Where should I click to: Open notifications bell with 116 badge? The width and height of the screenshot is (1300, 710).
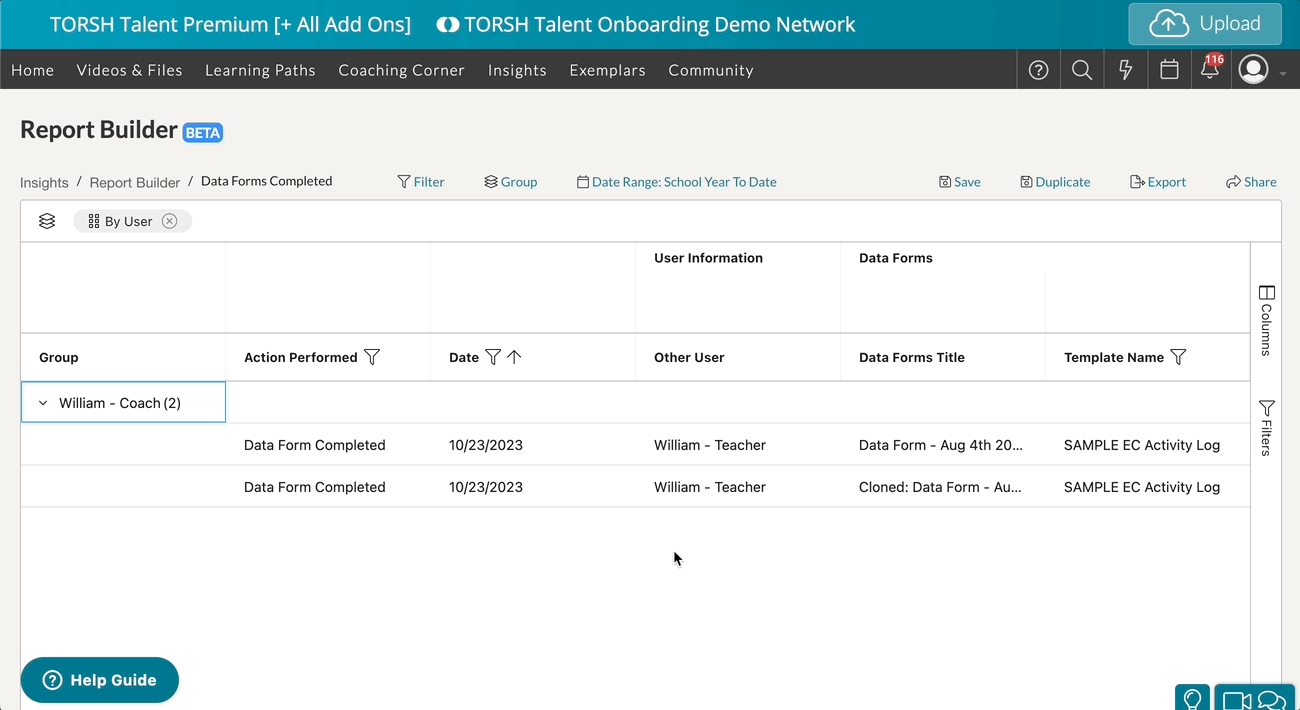(x=1210, y=70)
